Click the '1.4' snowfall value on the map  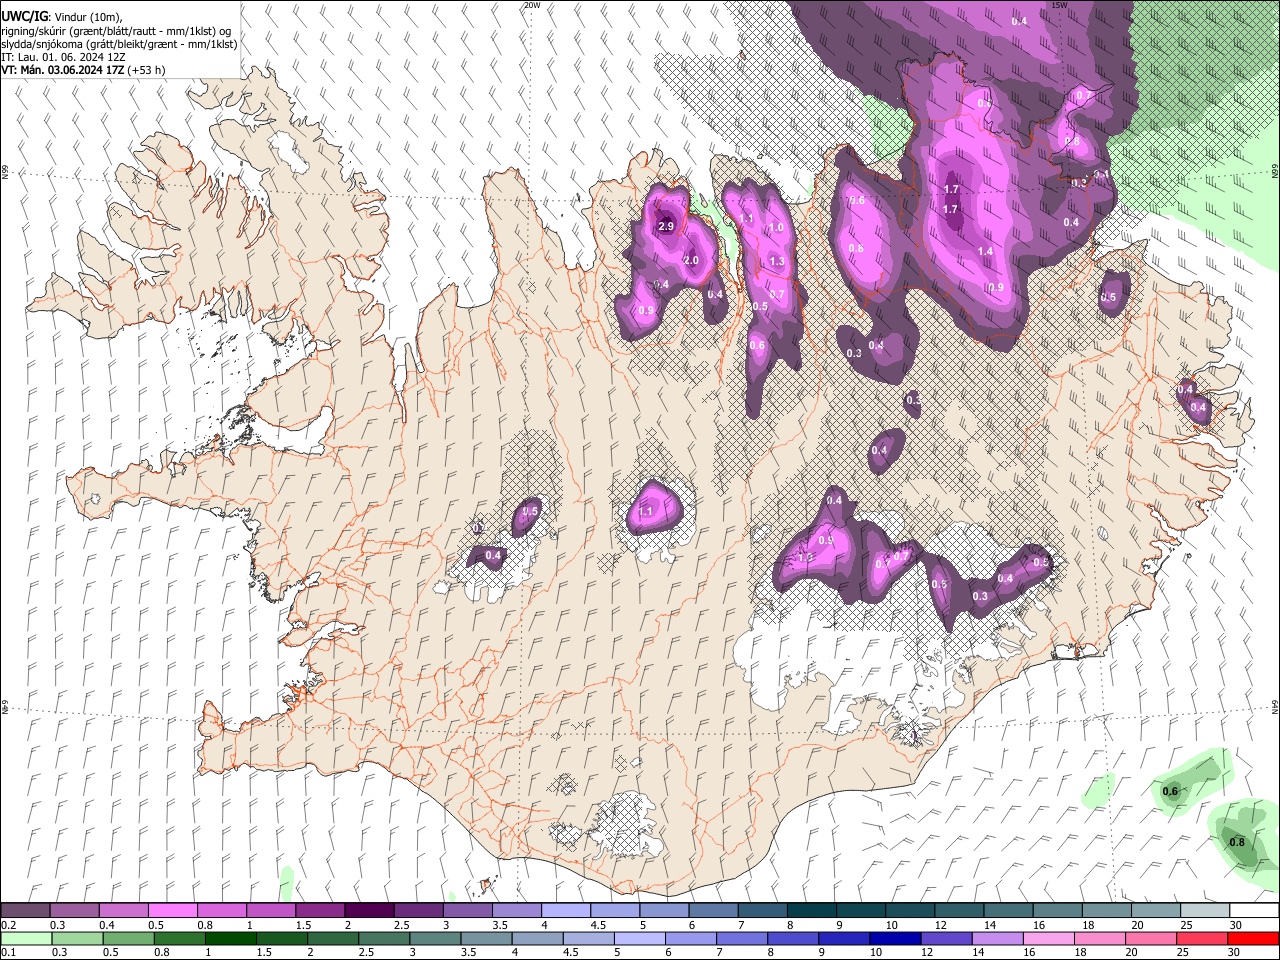(x=985, y=252)
